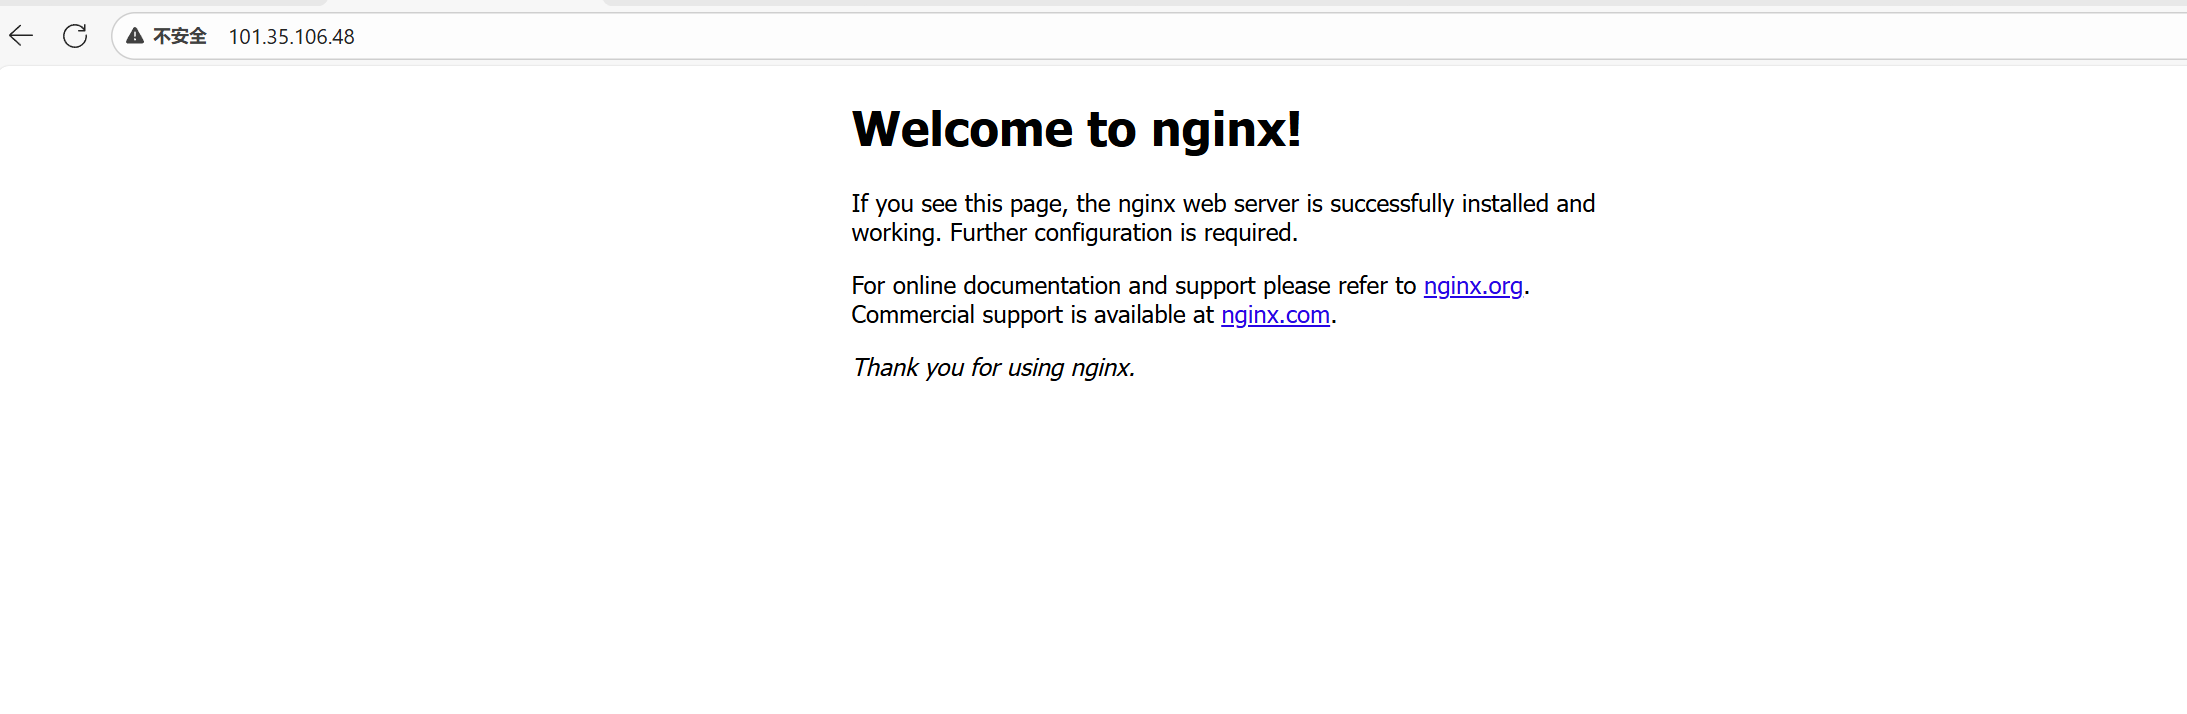The image size is (2187, 714).
Task: Click the 'Thank you for using nginx.' text
Action: (993, 368)
